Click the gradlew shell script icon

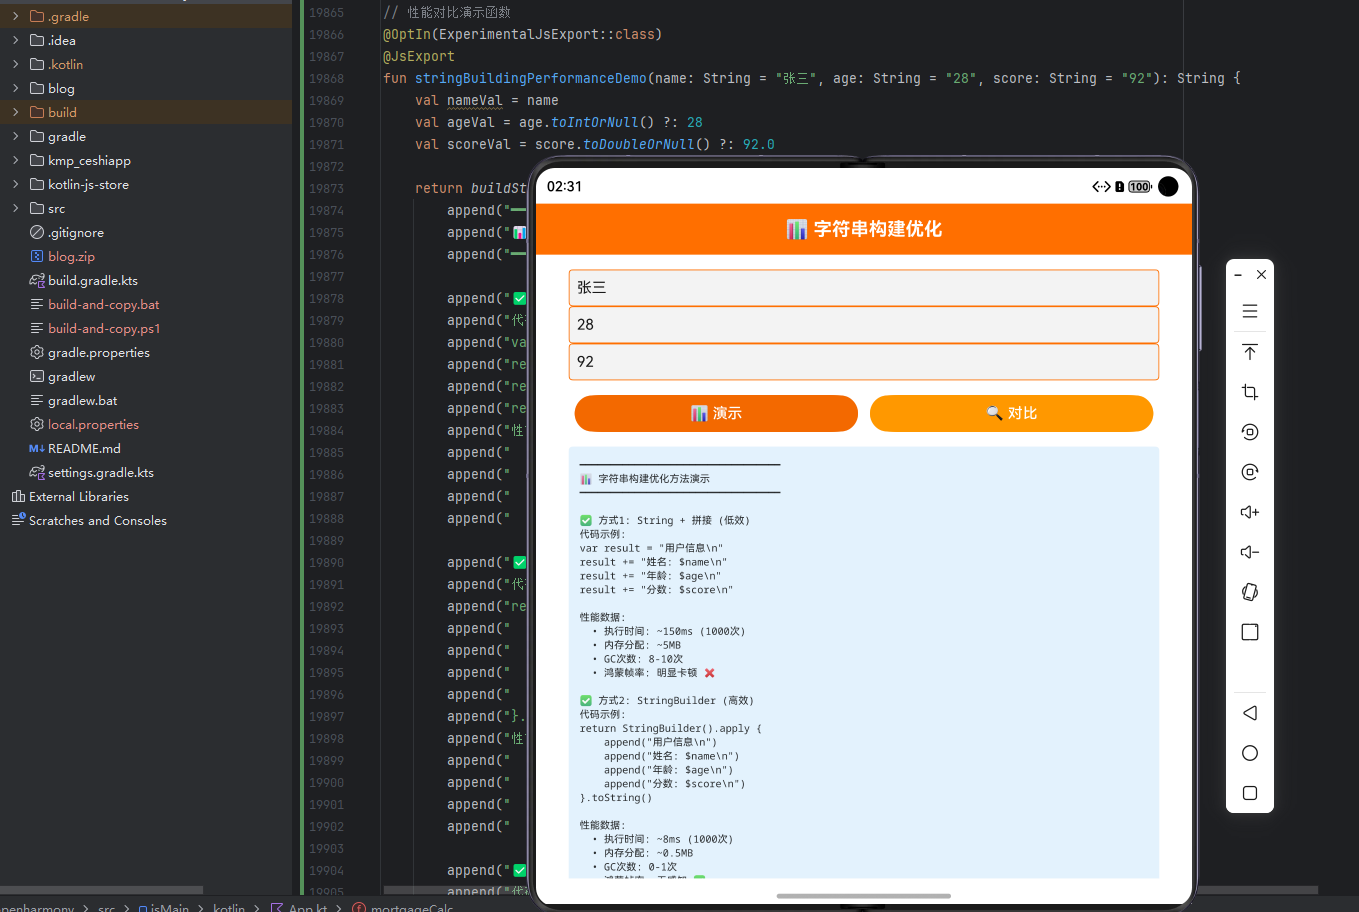click(37, 376)
